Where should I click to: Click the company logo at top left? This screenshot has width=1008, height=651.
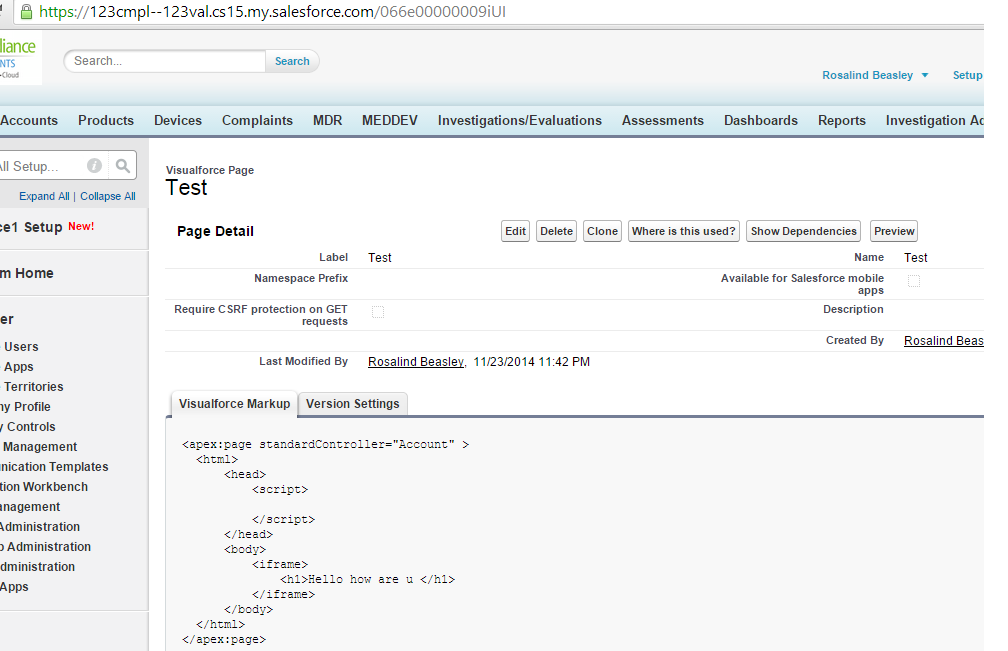pyautogui.click(x=20, y=58)
